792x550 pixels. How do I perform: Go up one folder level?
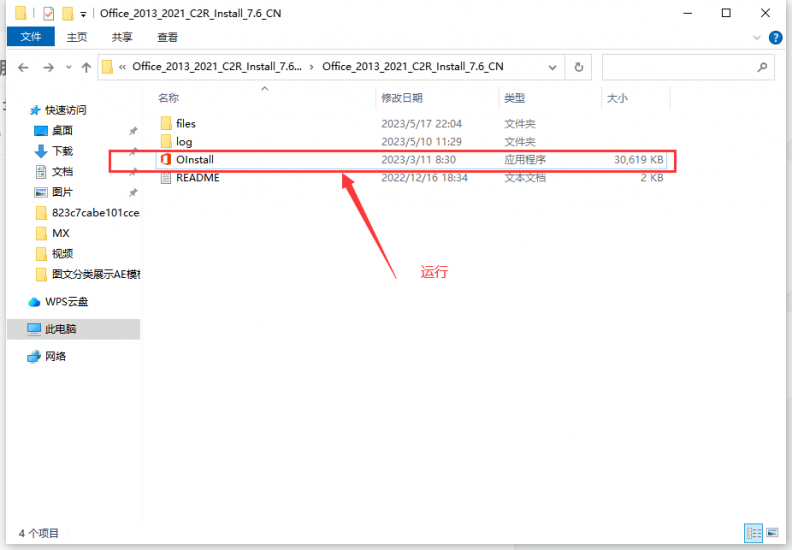click(x=86, y=67)
